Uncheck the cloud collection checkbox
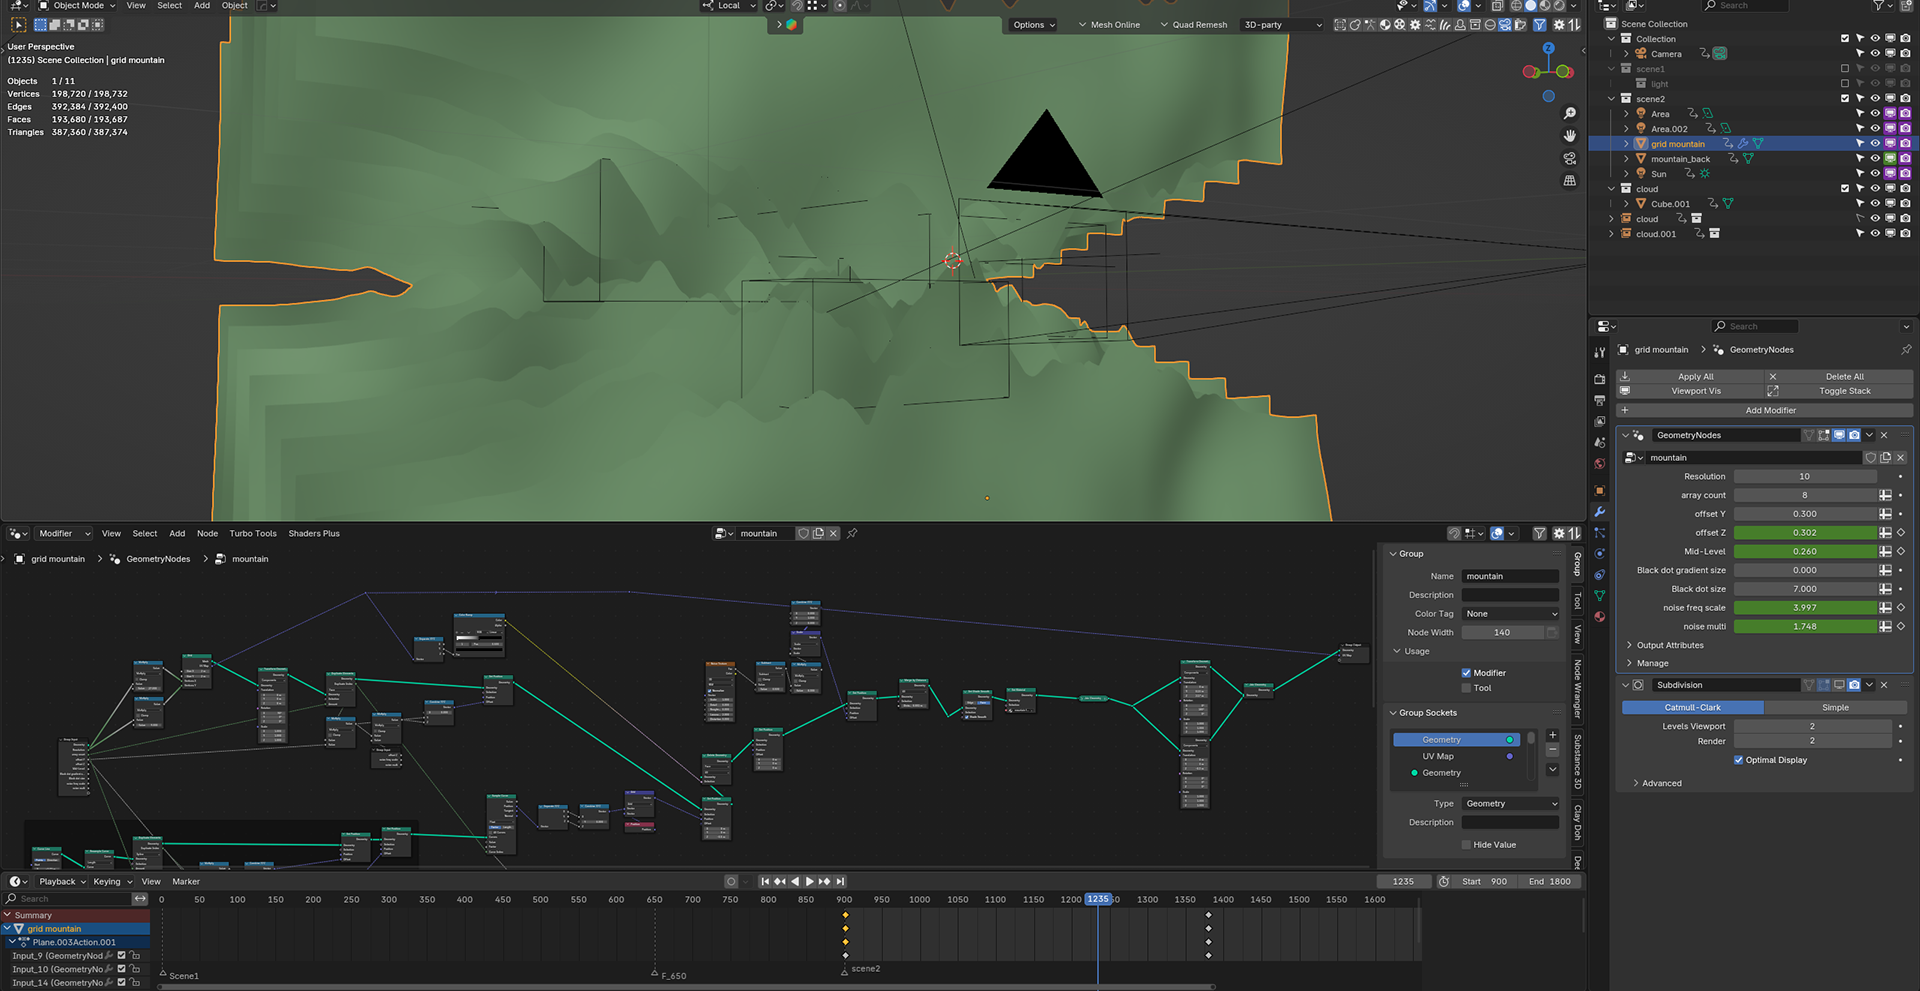The width and height of the screenshot is (1920, 991). [x=1845, y=189]
